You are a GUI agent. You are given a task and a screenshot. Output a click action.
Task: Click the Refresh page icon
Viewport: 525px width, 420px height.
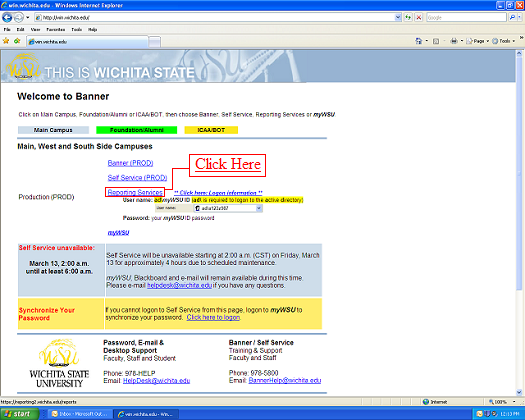click(408, 17)
